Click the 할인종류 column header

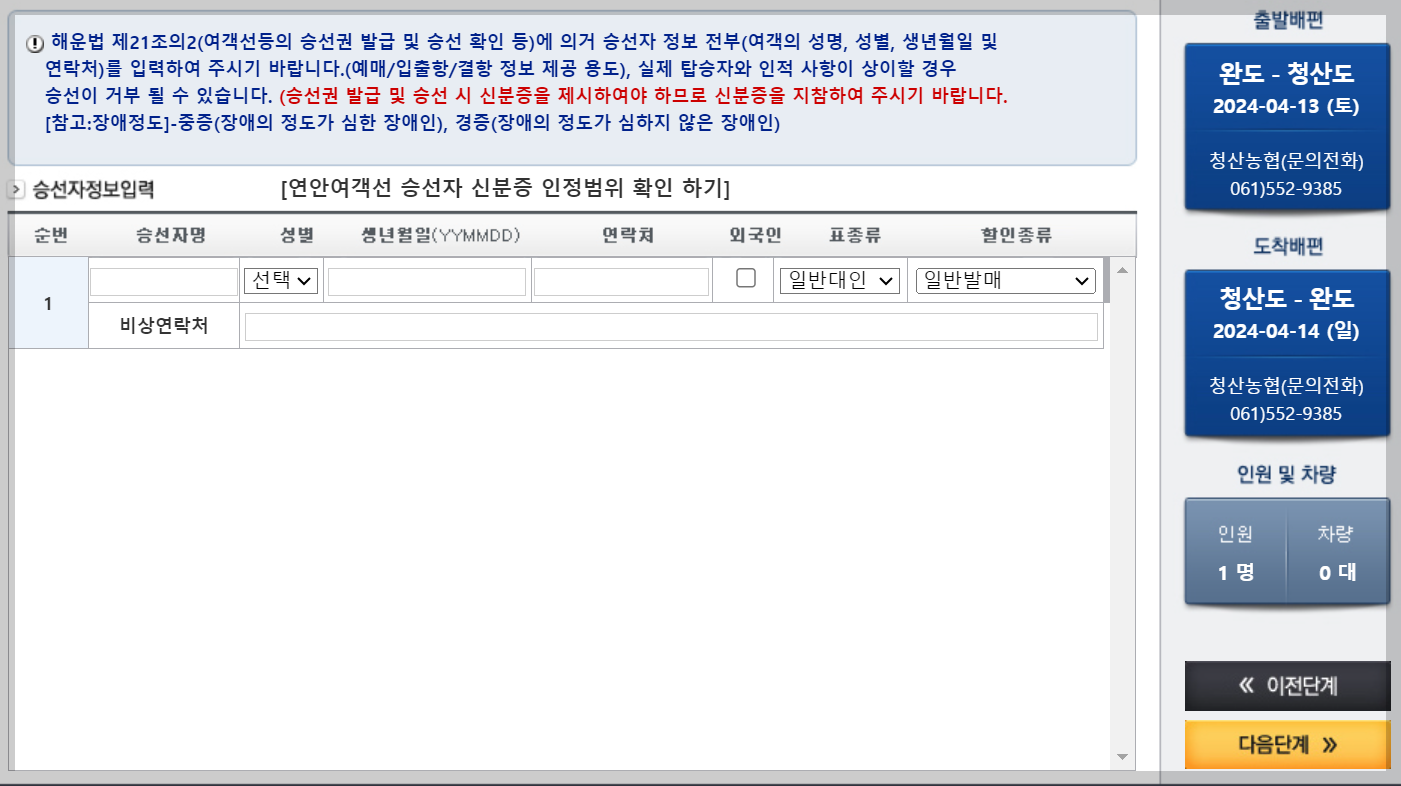(x=1016, y=236)
